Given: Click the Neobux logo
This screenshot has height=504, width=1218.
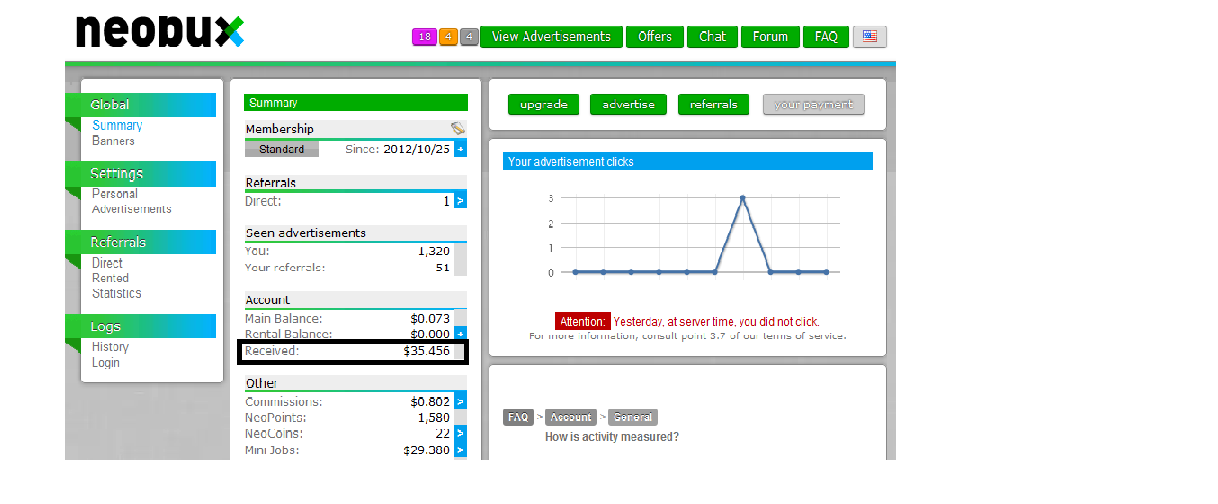Looking at the screenshot, I should (x=160, y=32).
